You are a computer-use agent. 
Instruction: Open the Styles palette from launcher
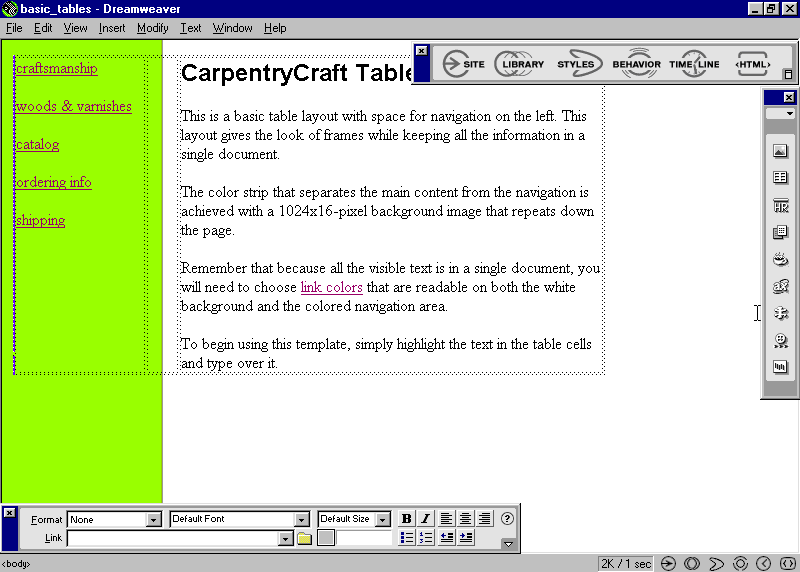coord(576,65)
